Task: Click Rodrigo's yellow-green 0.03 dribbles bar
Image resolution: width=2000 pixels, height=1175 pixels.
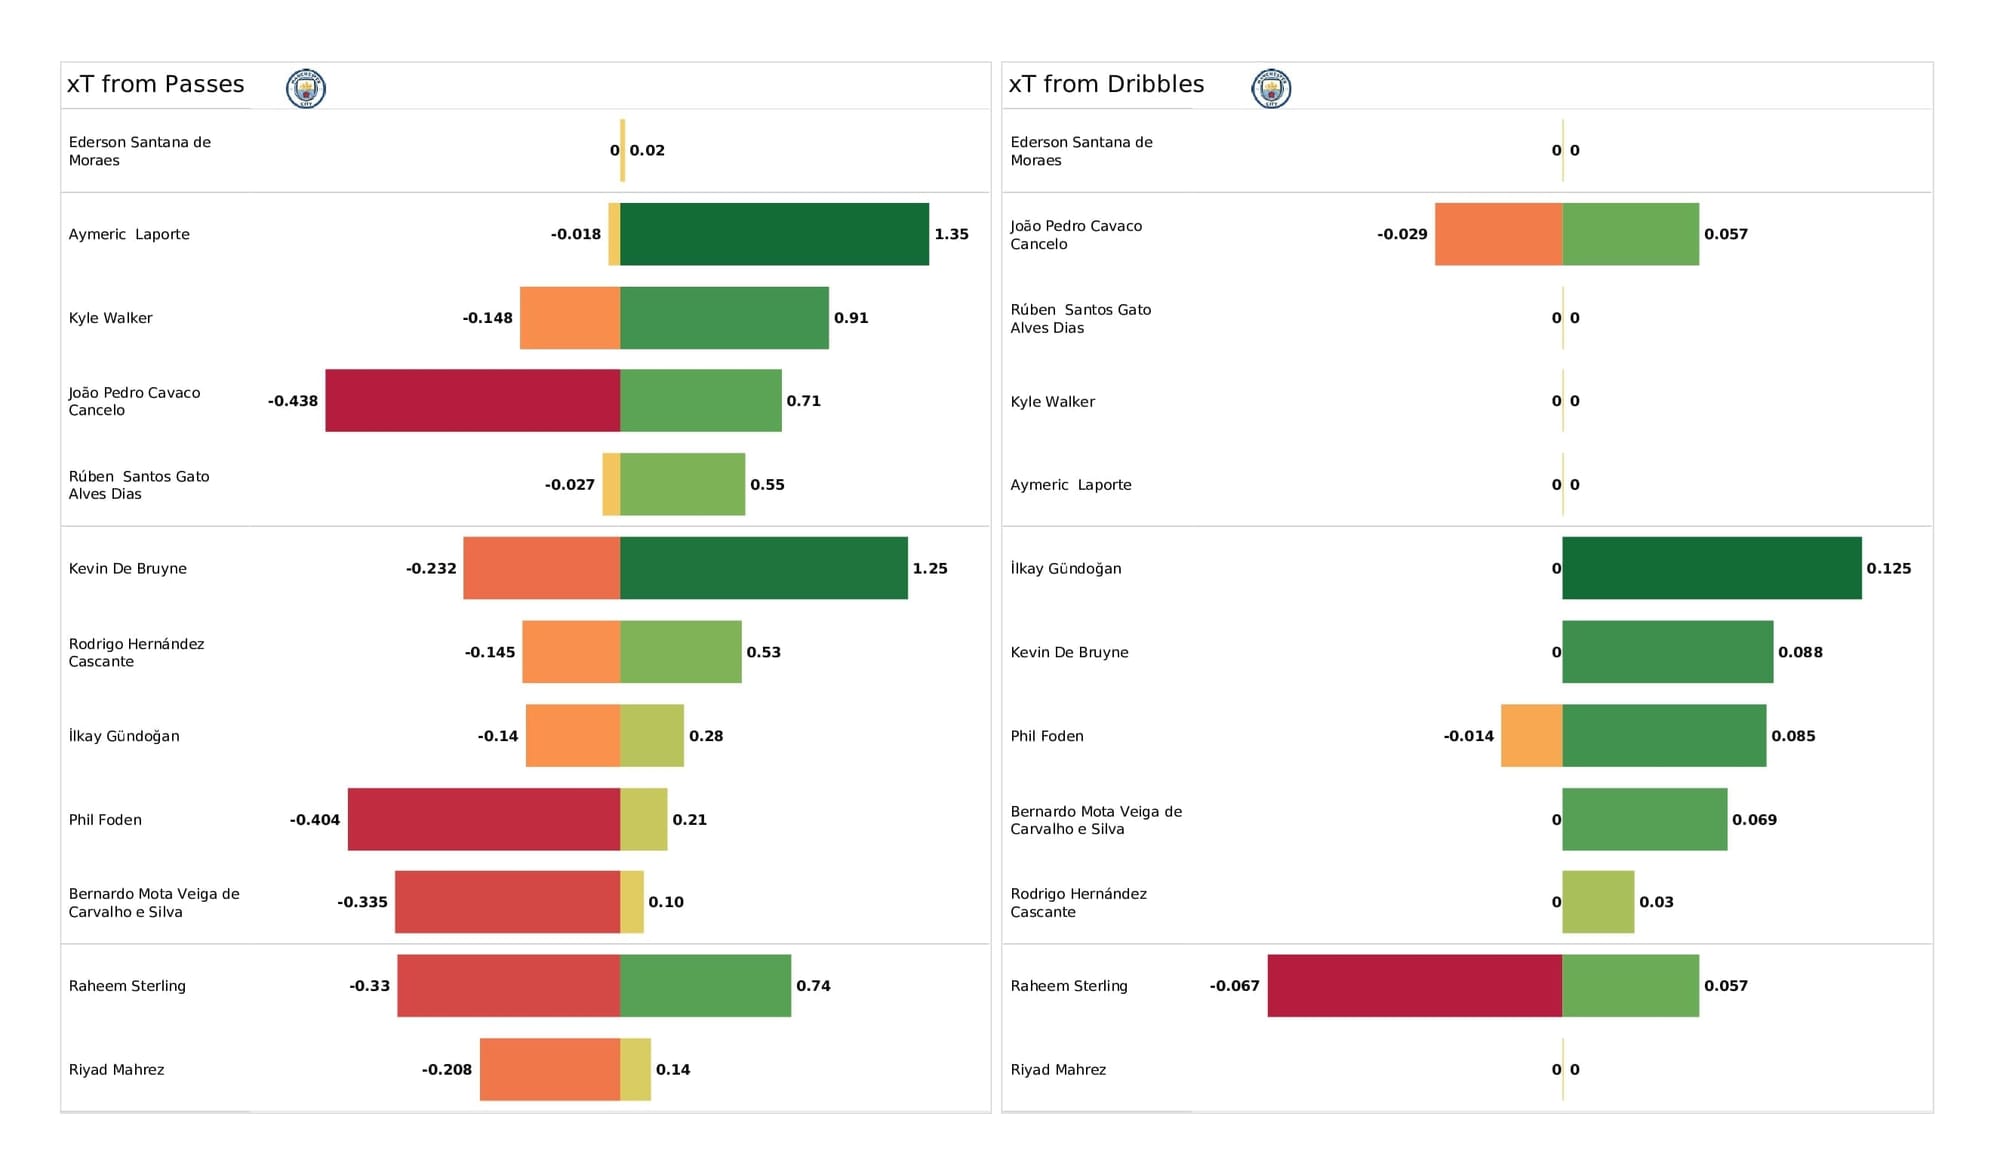Action: click(1598, 902)
